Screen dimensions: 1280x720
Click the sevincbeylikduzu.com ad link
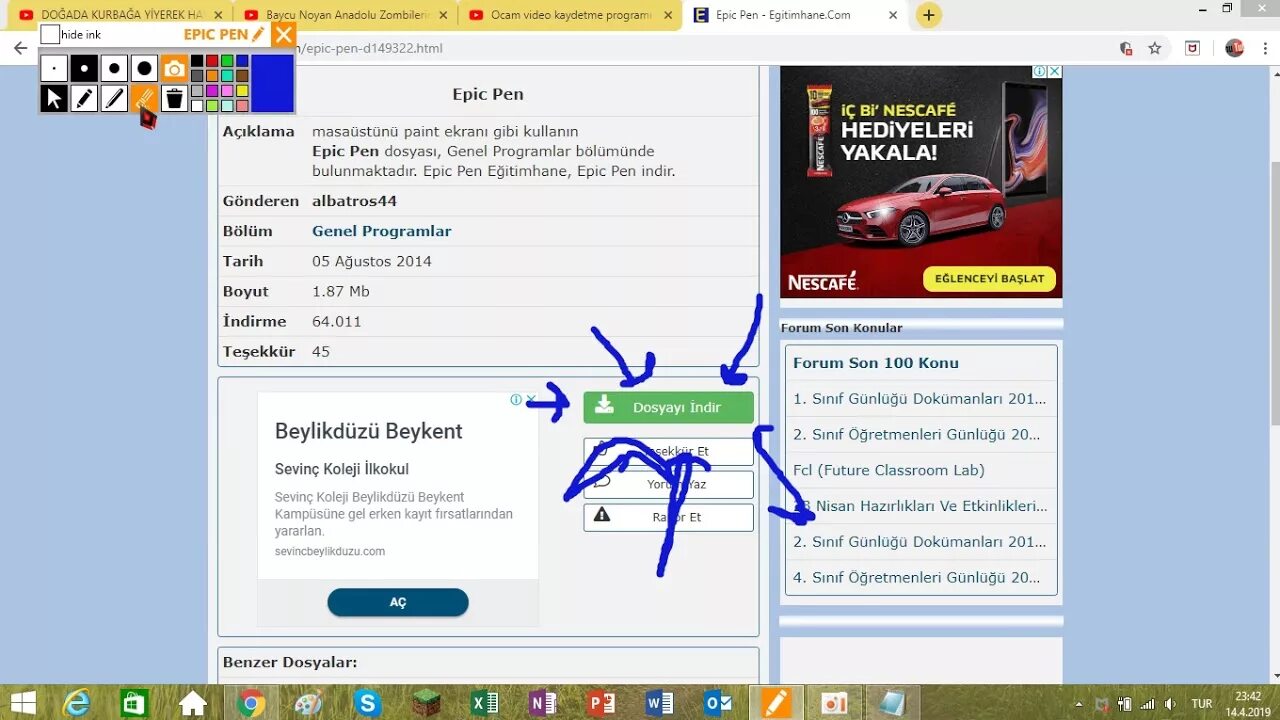pos(330,551)
